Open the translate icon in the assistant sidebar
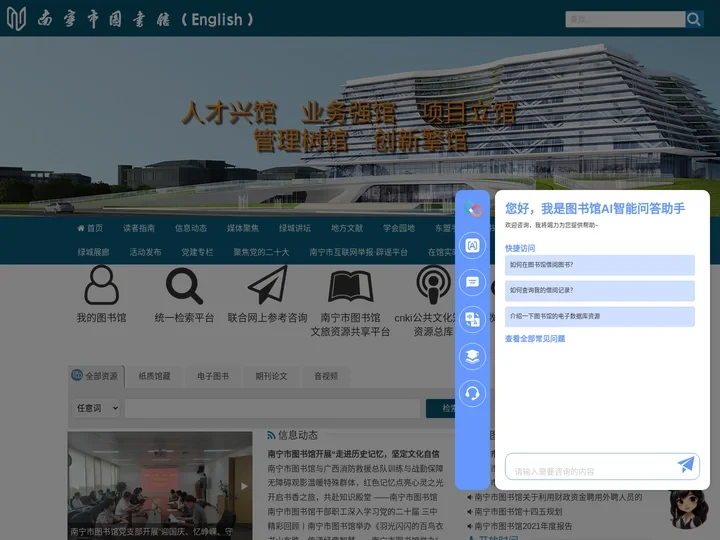This screenshot has width=720, height=540. pyautogui.click(x=472, y=319)
